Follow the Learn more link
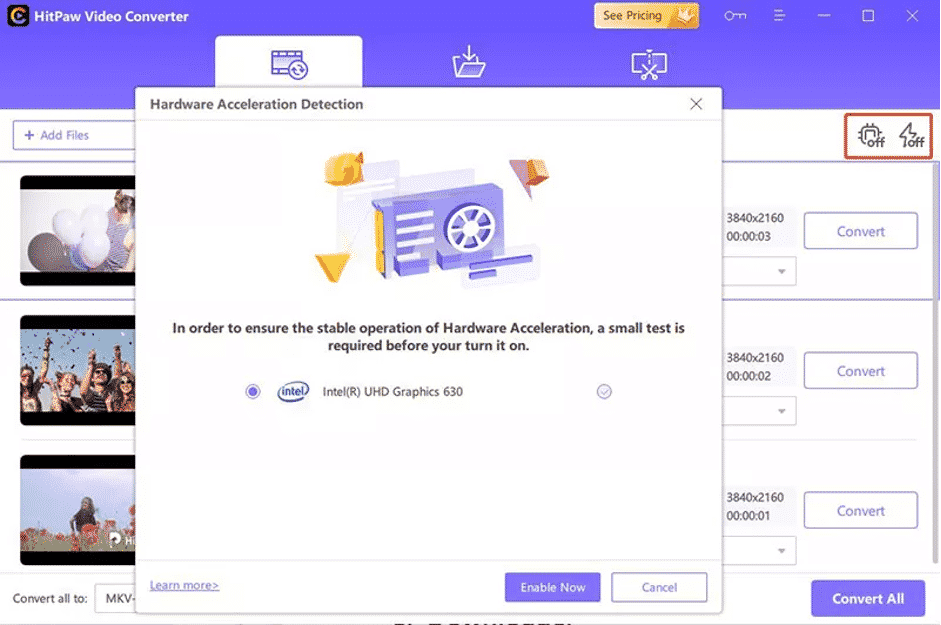This screenshot has height=625, width=941. point(184,585)
